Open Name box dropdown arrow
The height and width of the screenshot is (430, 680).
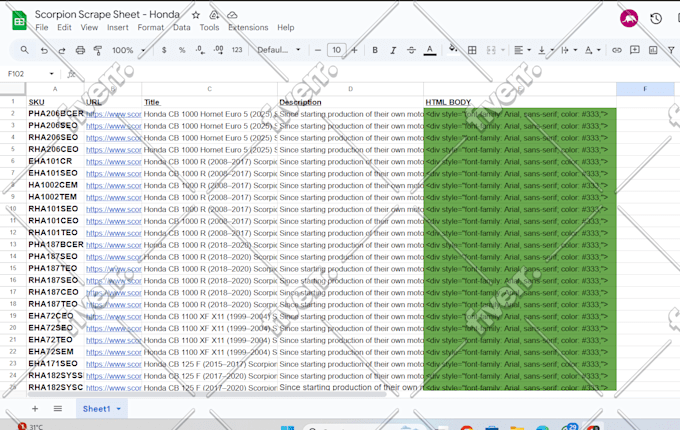pyautogui.click(x=52, y=74)
